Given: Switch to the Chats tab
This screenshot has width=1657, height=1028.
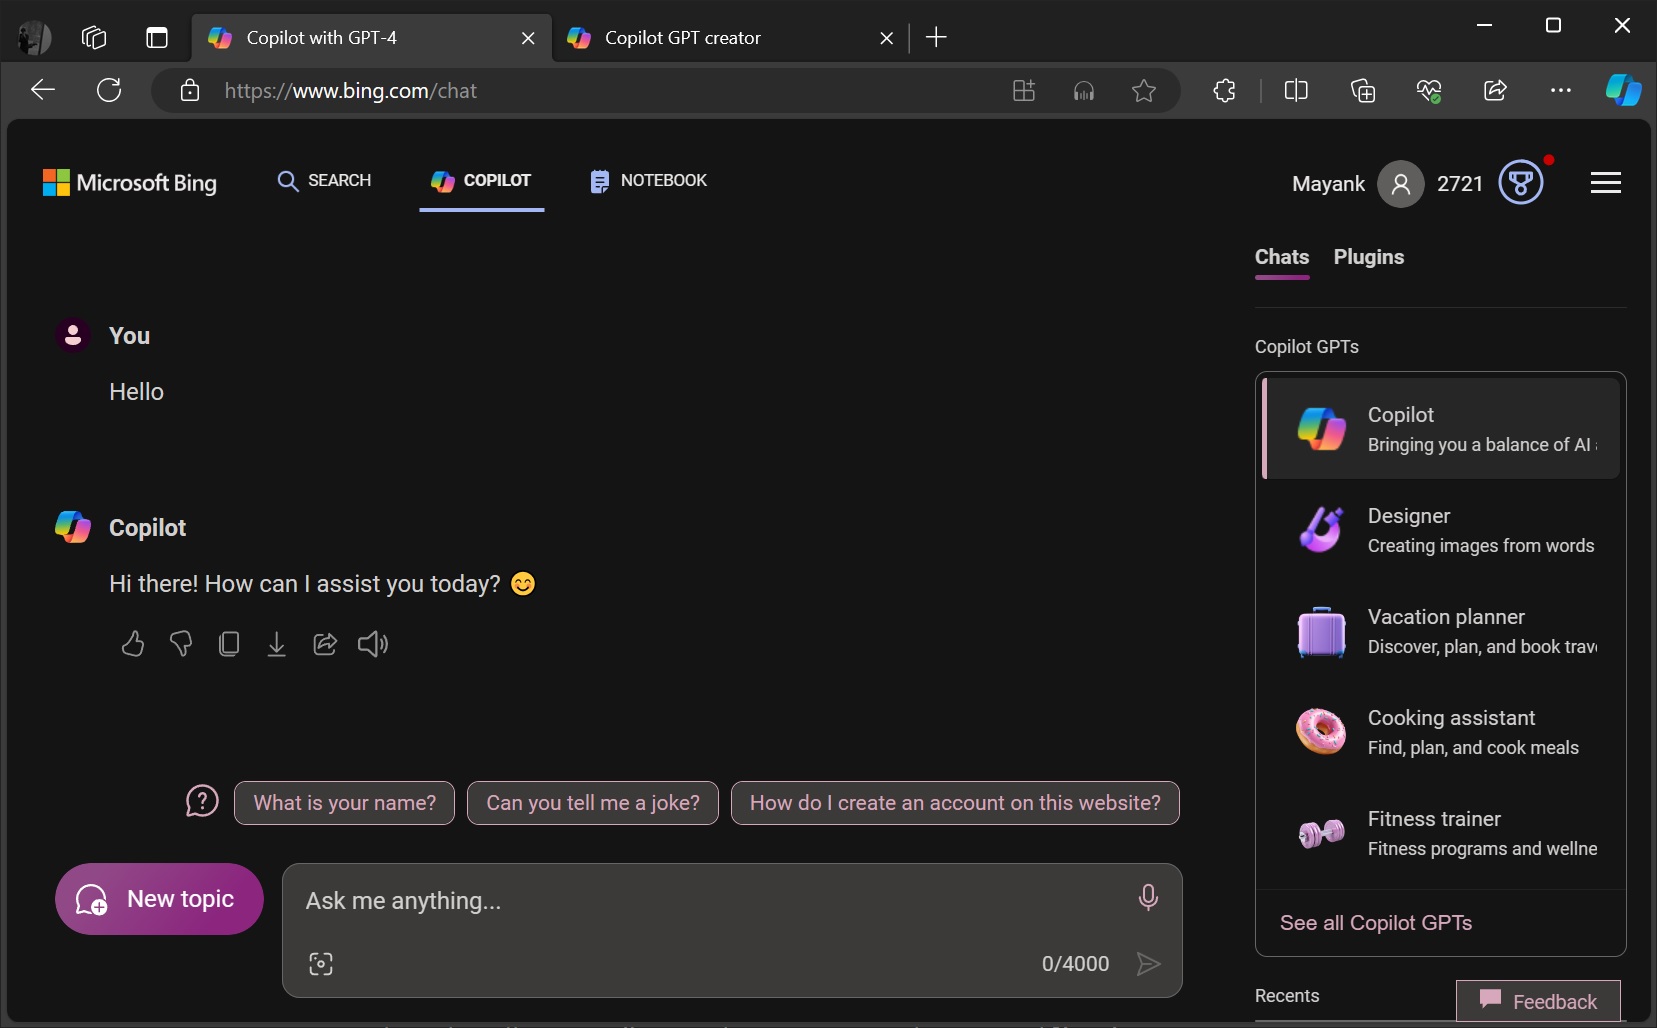Looking at the screenshot, I should click(1282, 257).
